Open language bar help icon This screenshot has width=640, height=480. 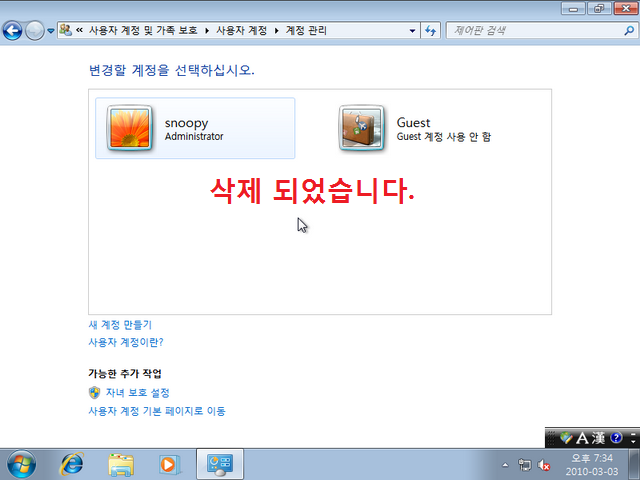[x=616, y=438]
